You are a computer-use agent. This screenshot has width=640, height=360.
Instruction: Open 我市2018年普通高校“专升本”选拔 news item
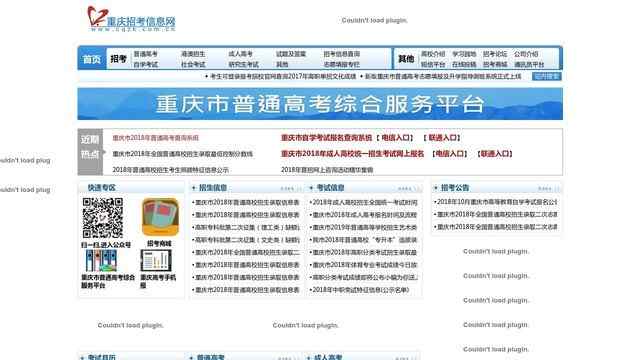pos(364,240)
